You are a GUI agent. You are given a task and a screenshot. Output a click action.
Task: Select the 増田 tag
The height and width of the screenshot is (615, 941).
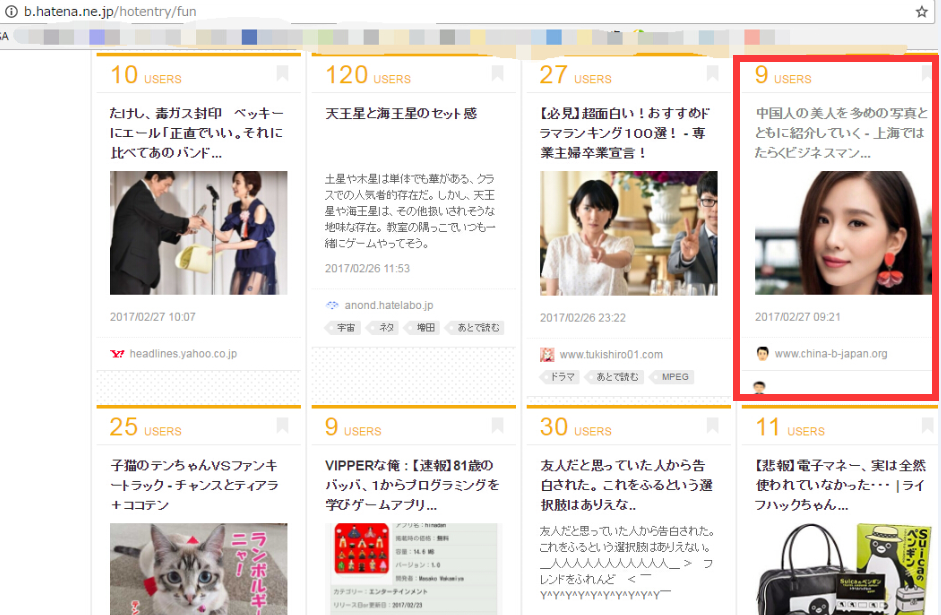coord(424,328)
